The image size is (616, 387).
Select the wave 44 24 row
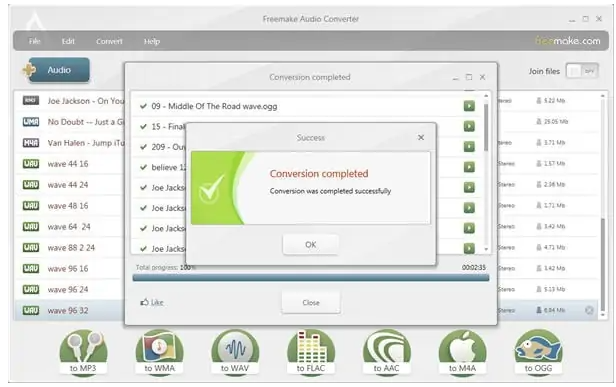click(x=69, y=185)
